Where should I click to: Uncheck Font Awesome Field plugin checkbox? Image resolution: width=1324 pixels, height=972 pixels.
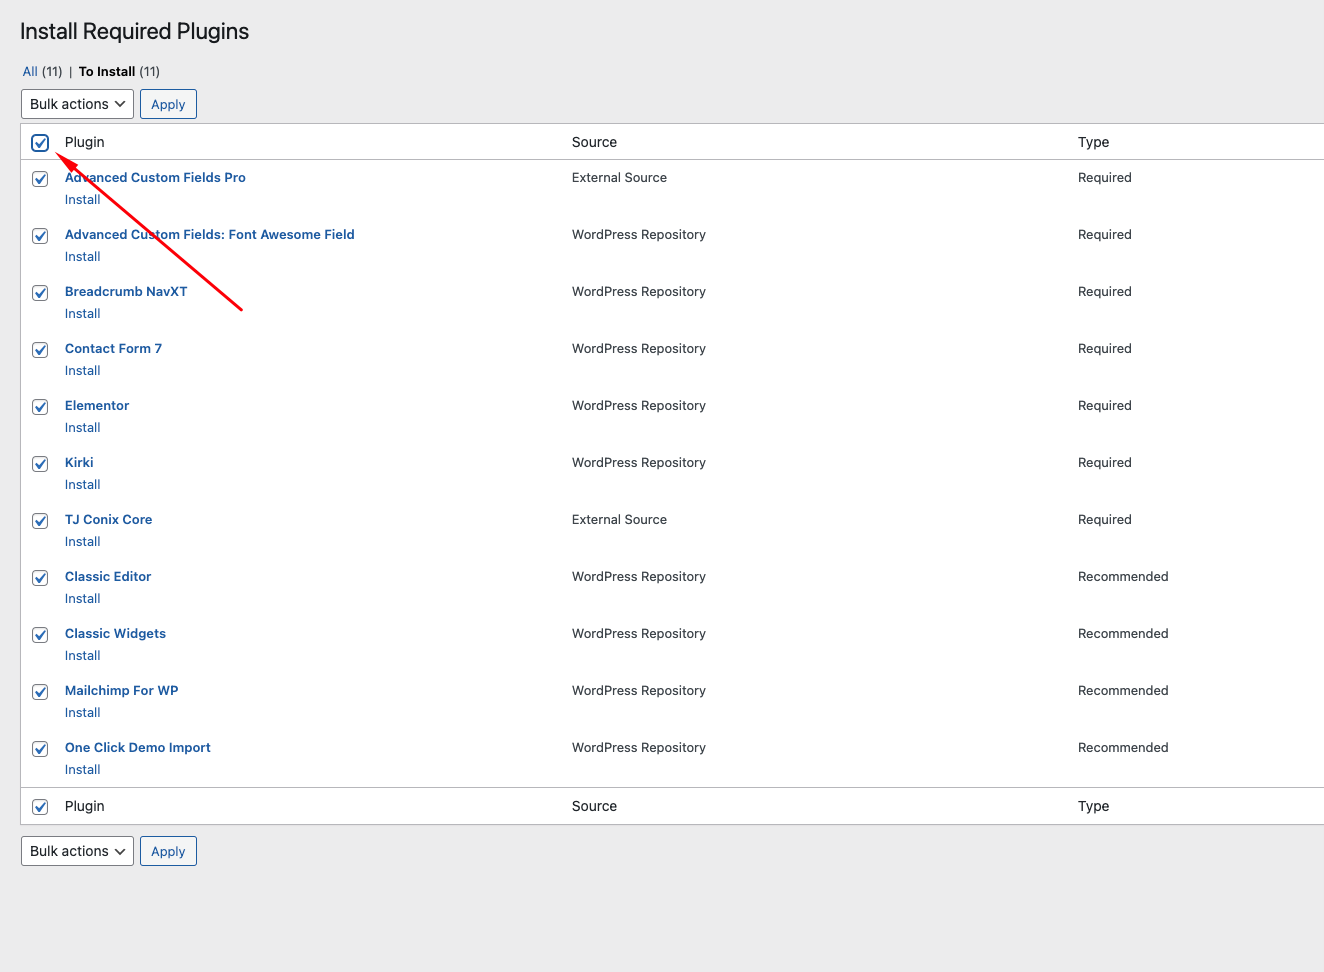(x=40, y=236)
